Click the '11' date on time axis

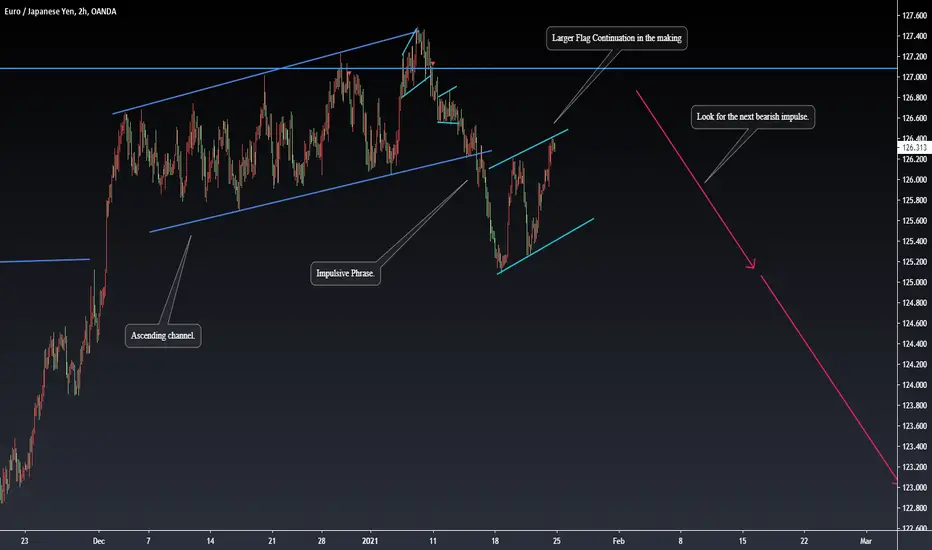tap(433, 541)
